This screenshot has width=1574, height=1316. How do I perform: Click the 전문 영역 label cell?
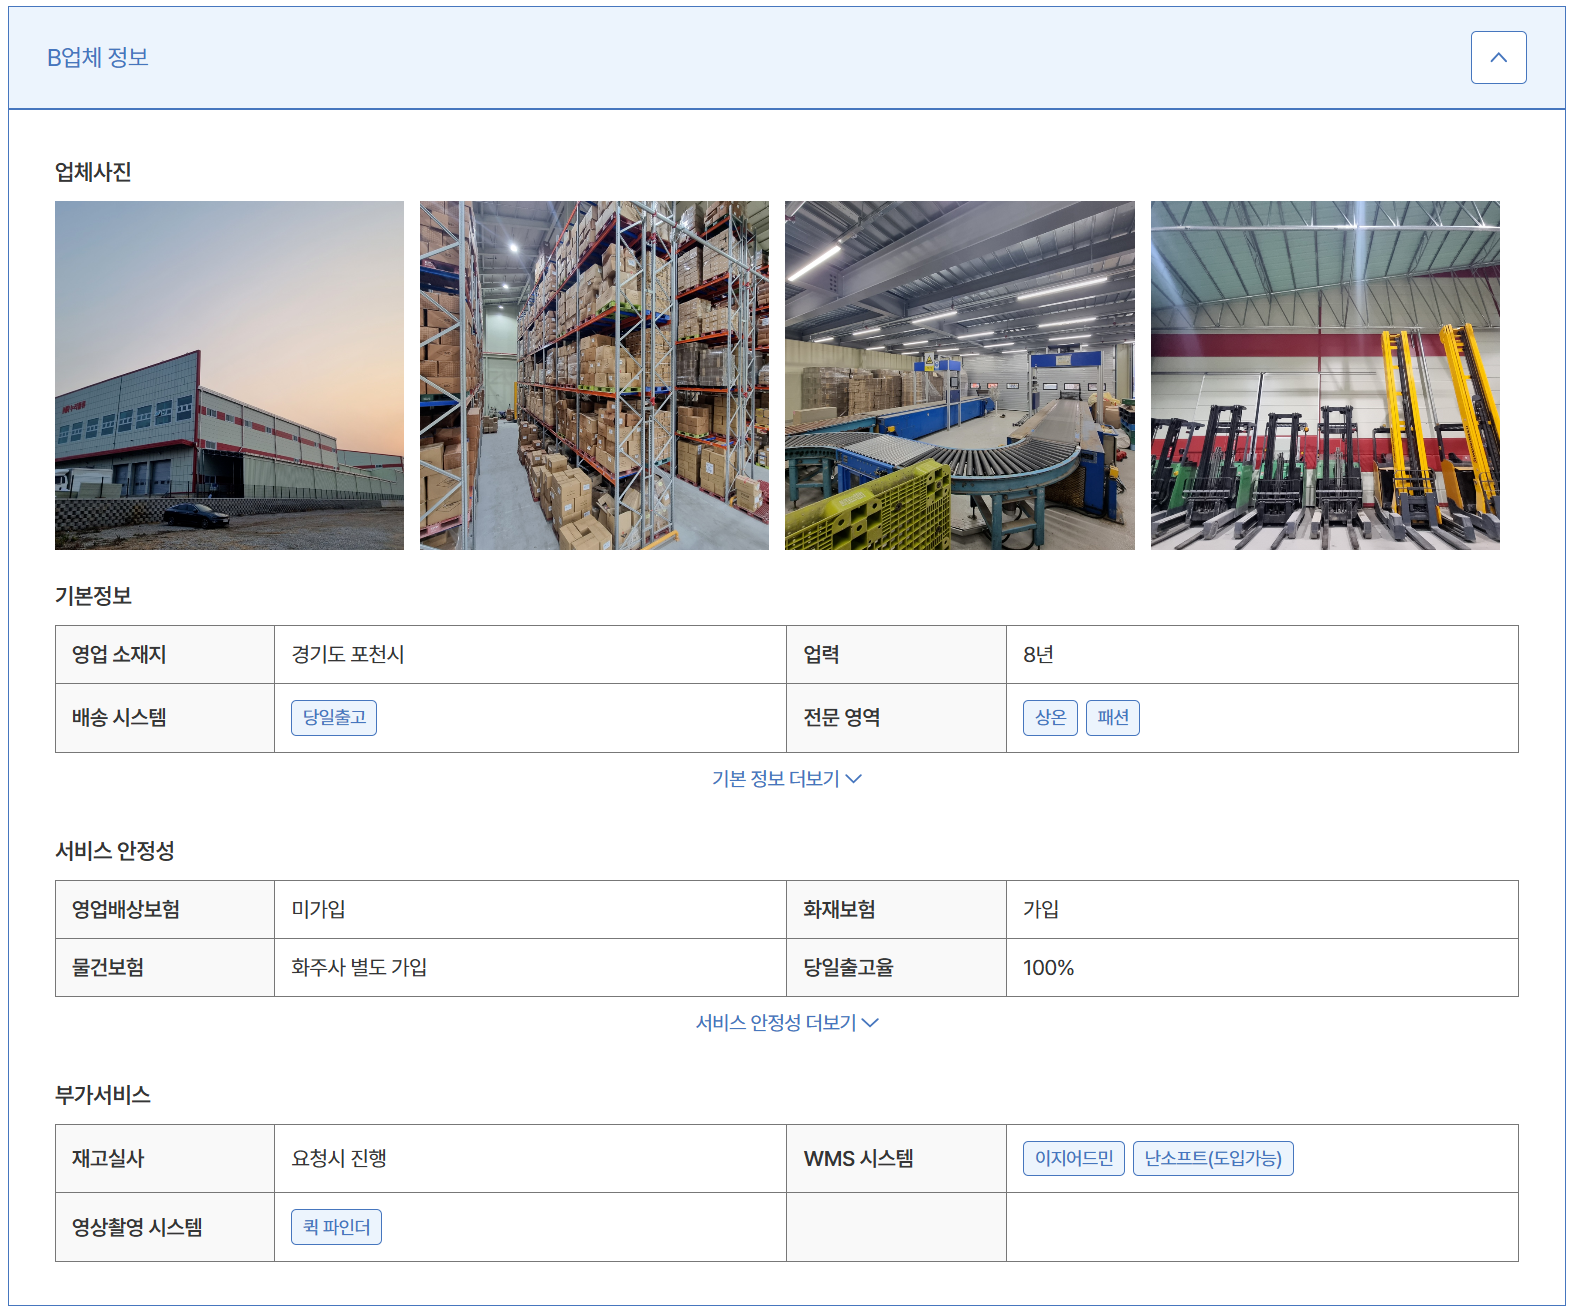[897, 718]
